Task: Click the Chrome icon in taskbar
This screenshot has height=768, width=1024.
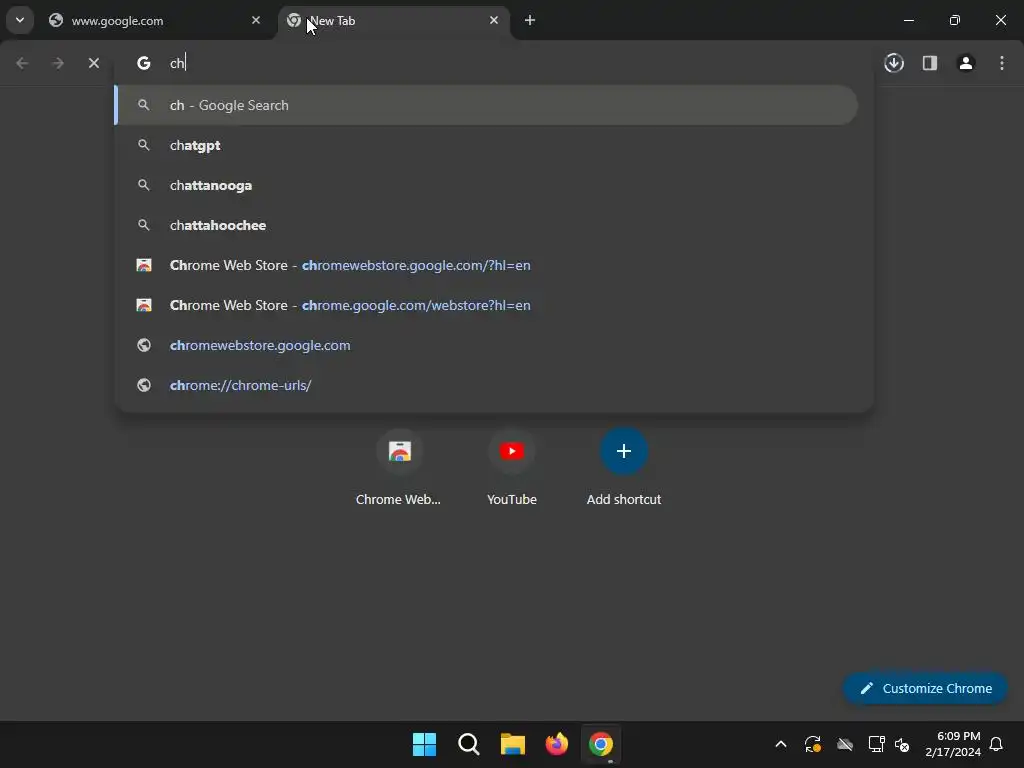Action: click(x=601, y=744)
